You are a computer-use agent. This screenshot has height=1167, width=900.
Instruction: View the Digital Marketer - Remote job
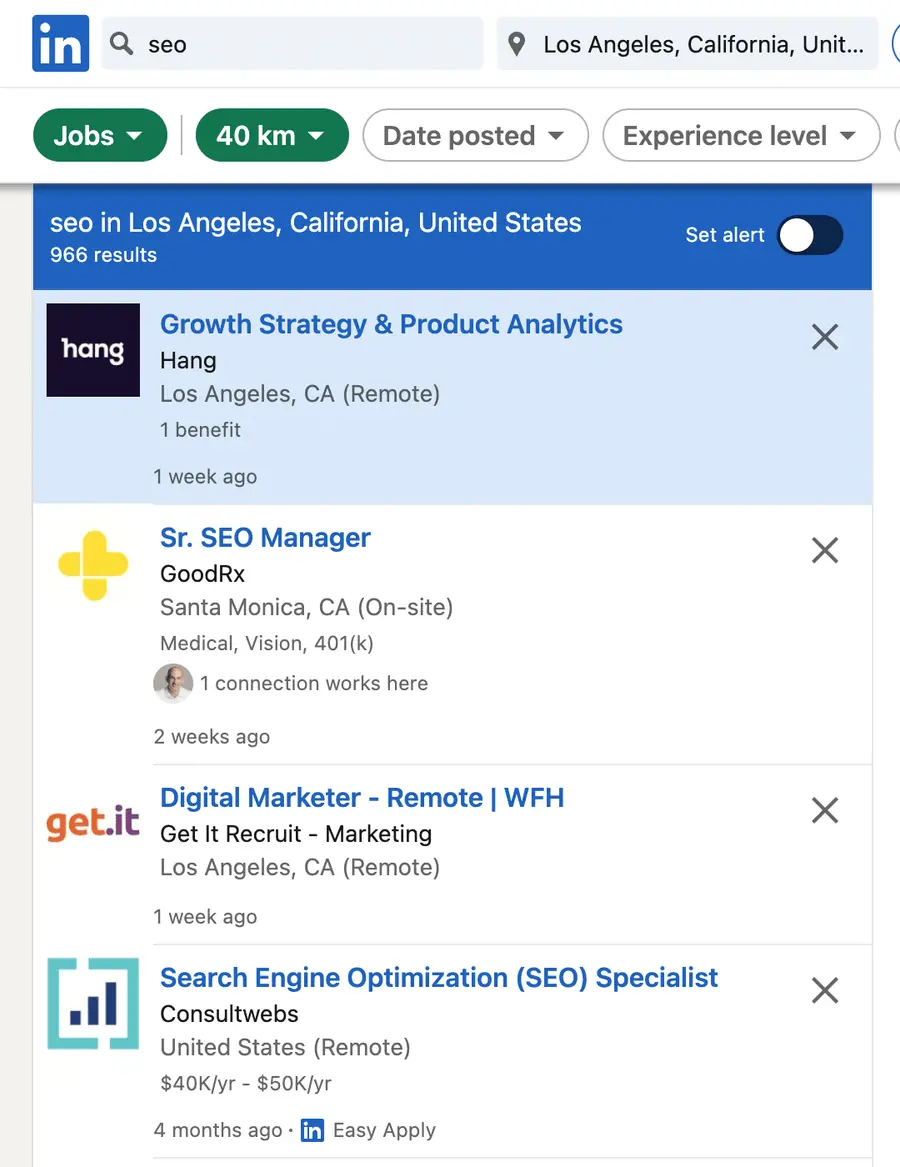coord(362,797)
